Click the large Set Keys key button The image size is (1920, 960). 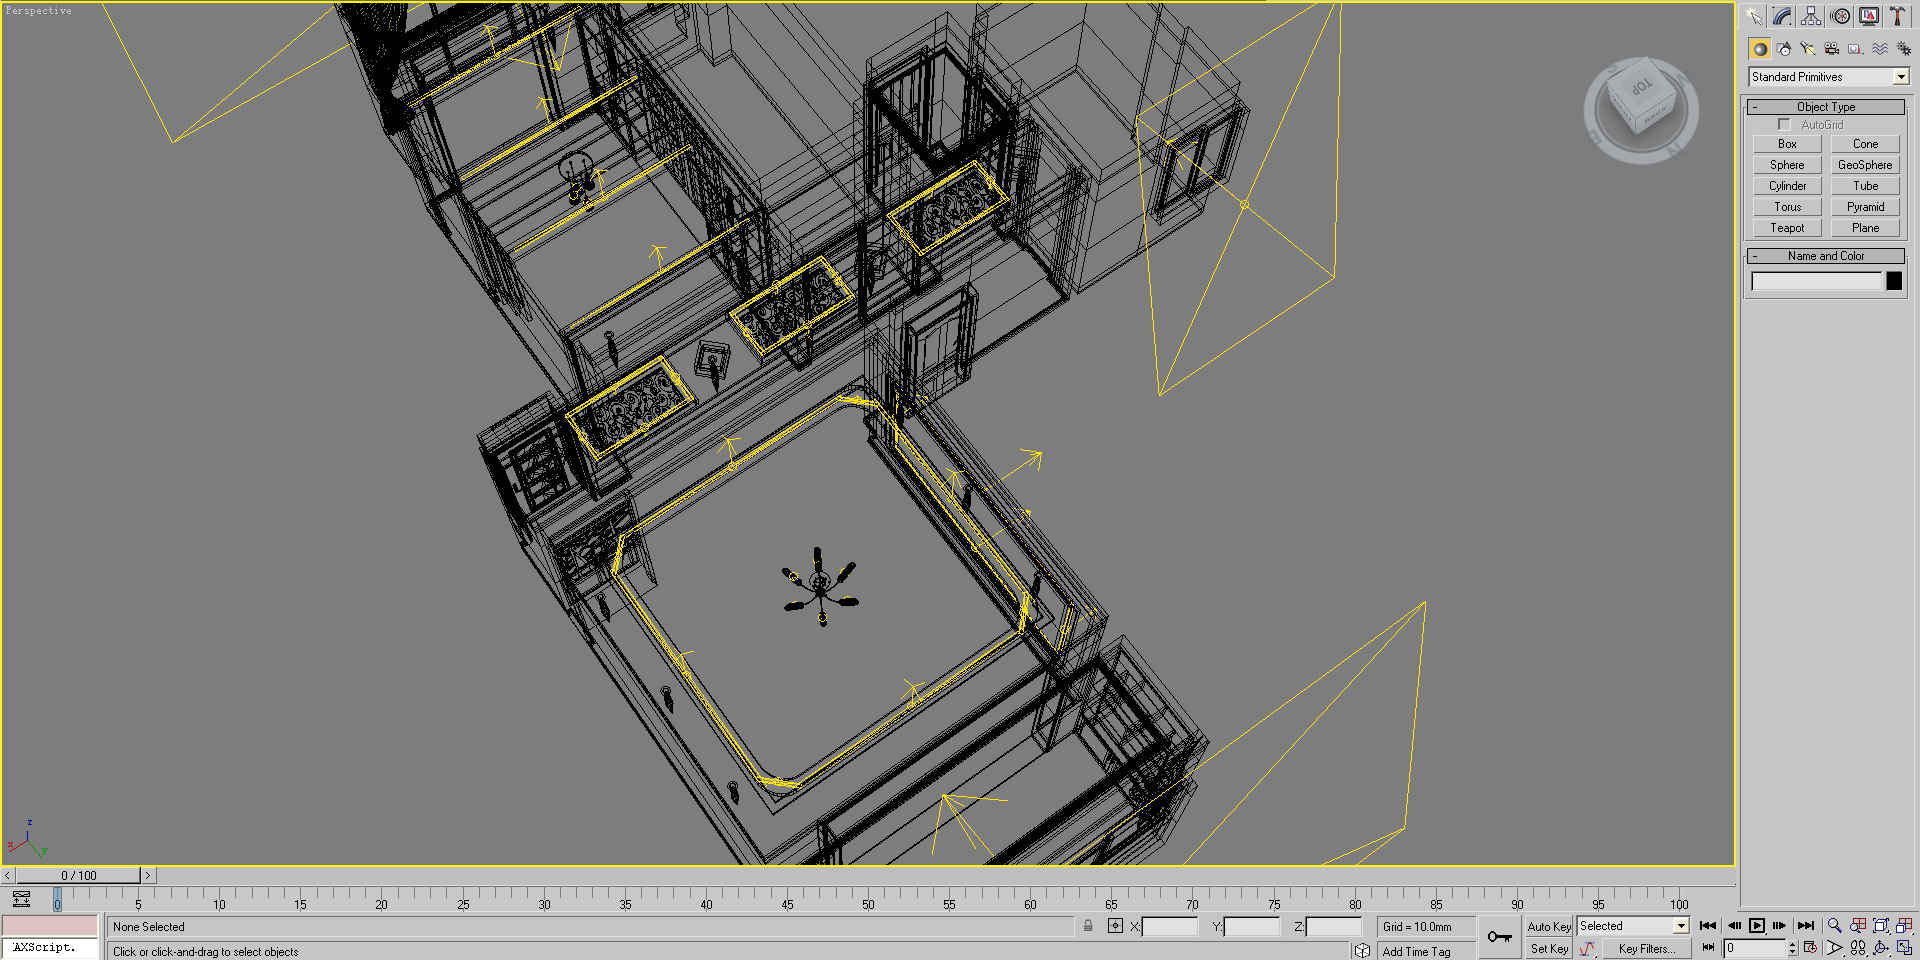(x=1500, y=937)
